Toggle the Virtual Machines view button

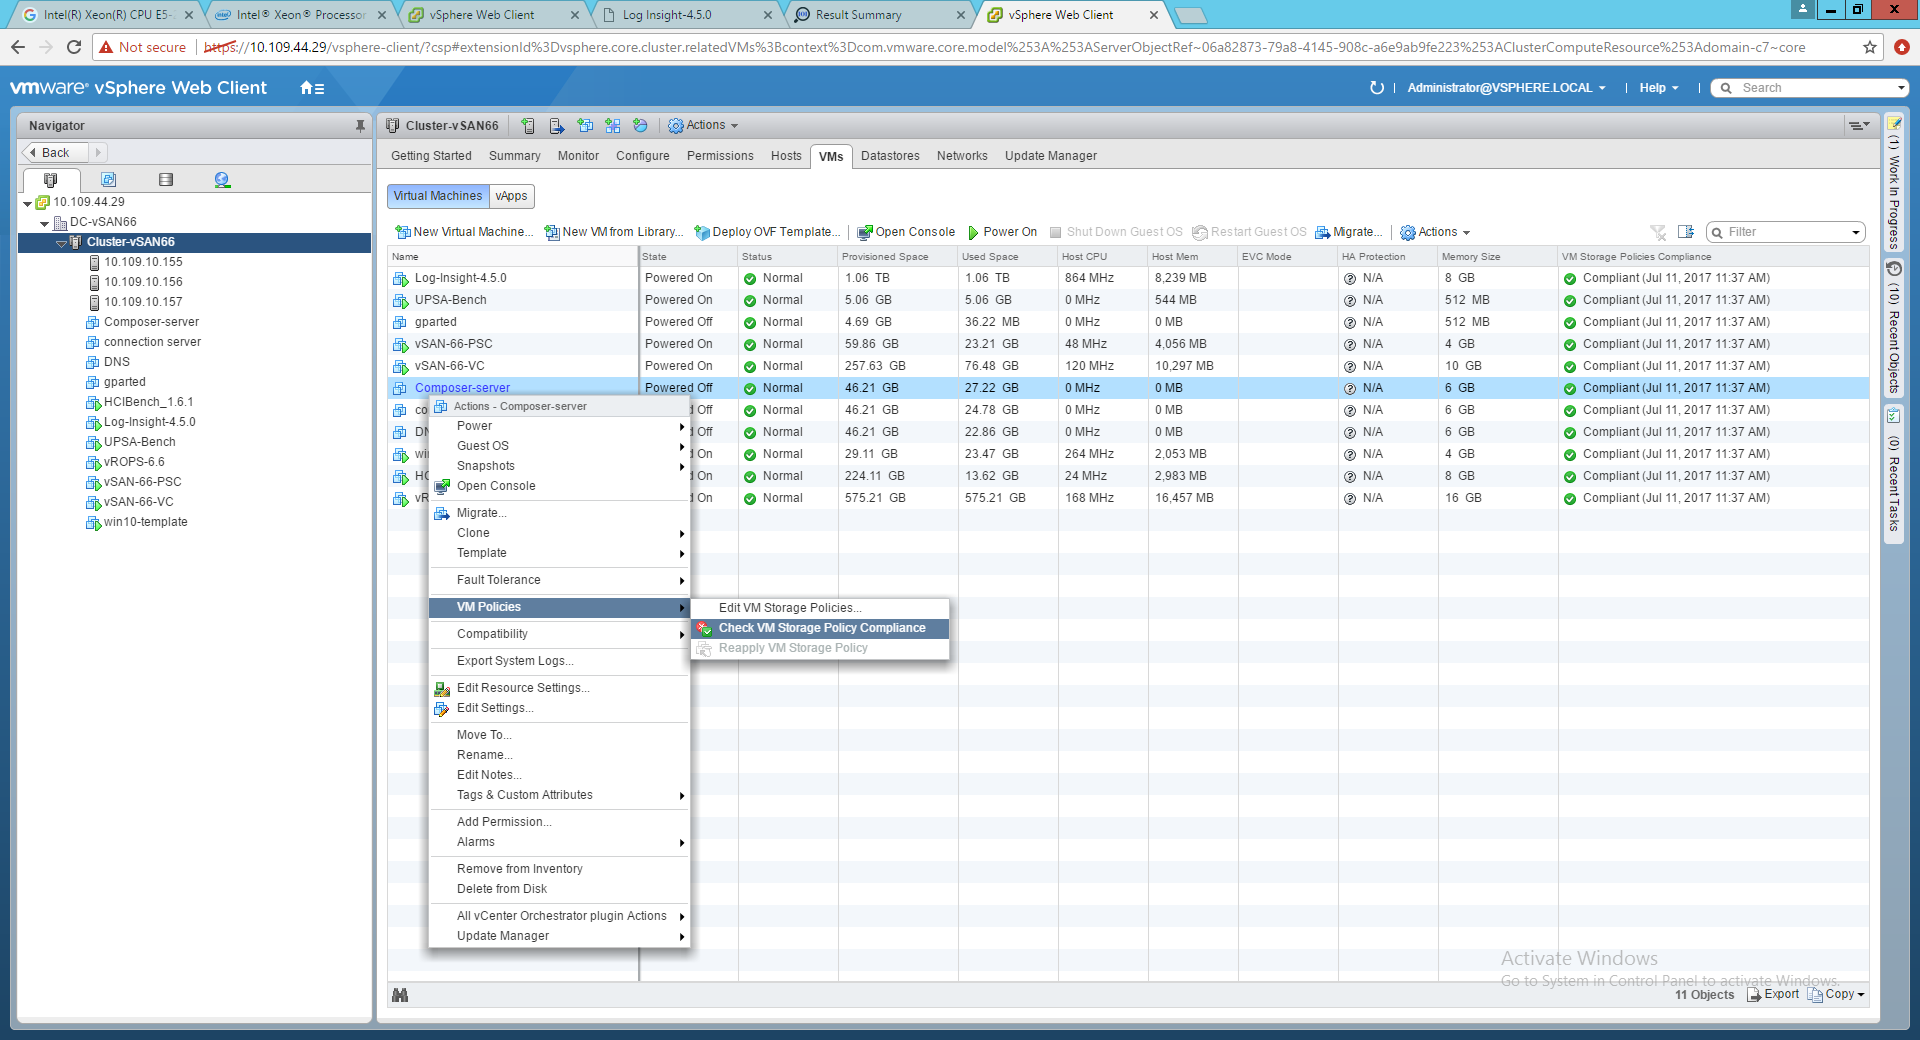437,196
